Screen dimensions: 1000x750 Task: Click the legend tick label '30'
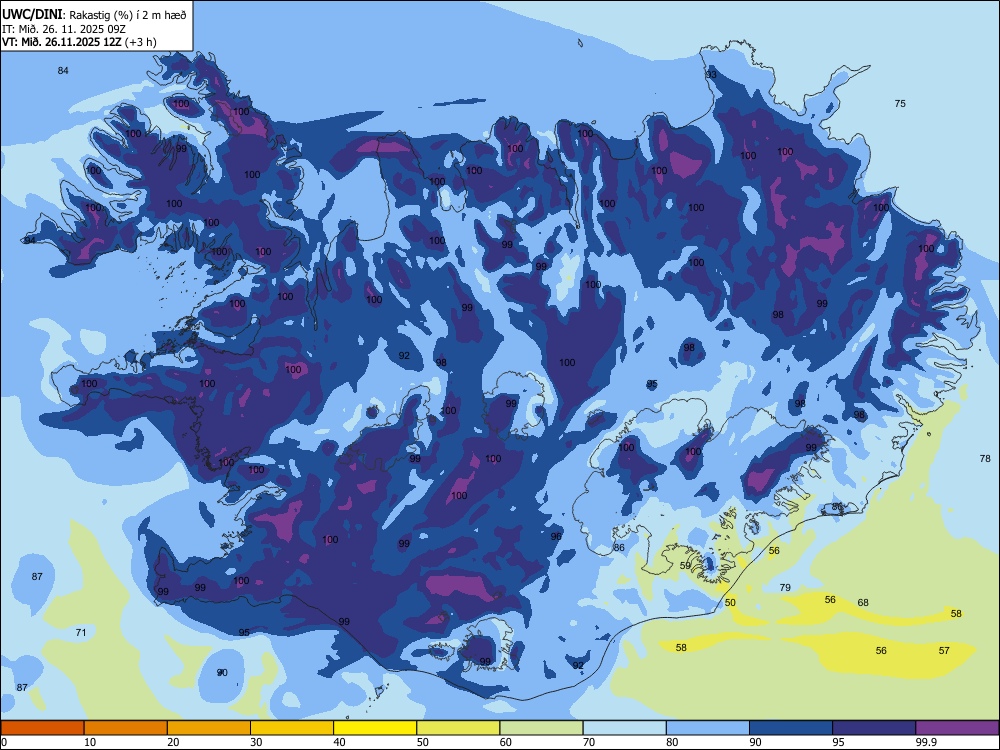pos(256,742)
